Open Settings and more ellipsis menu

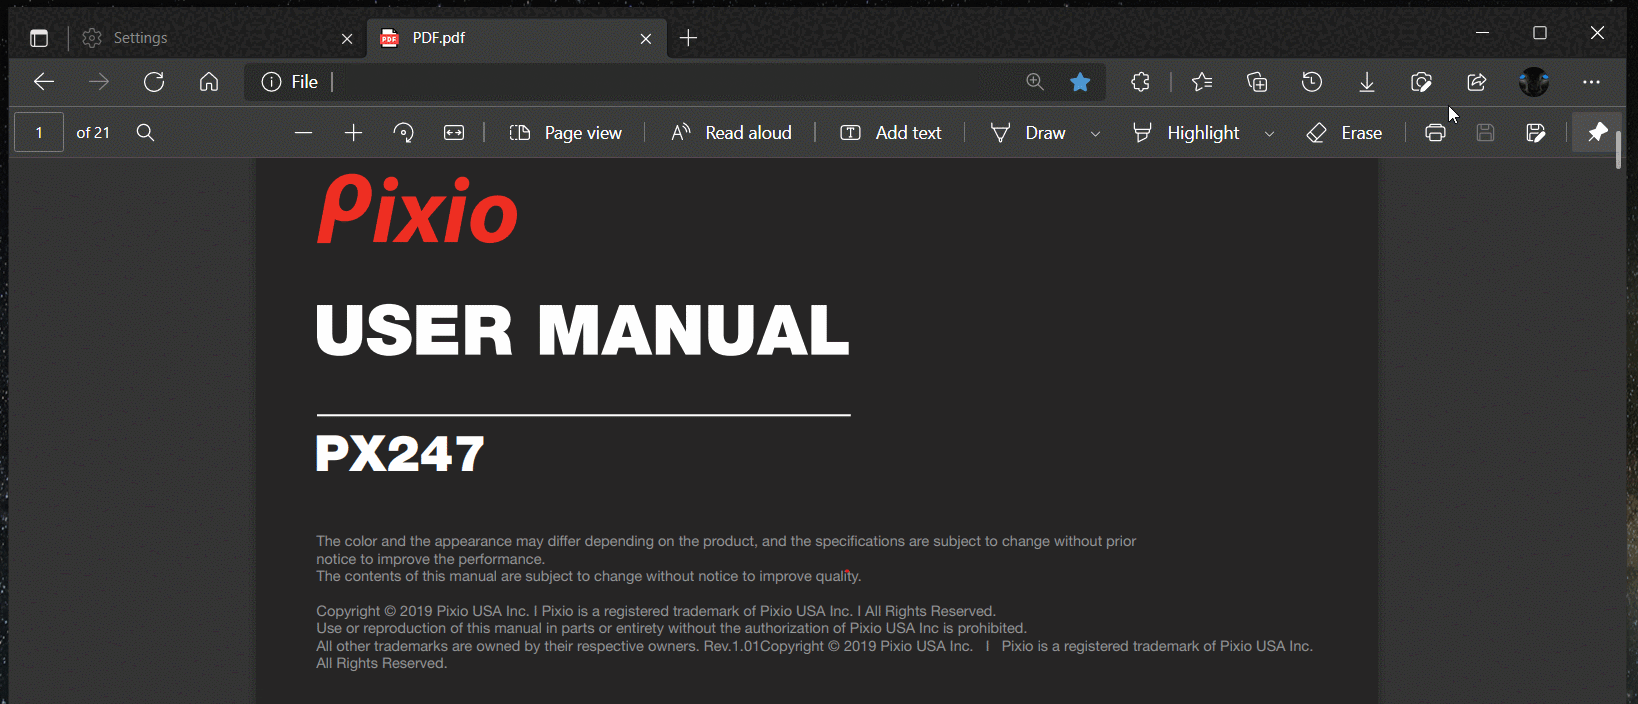click(1591, 82)
